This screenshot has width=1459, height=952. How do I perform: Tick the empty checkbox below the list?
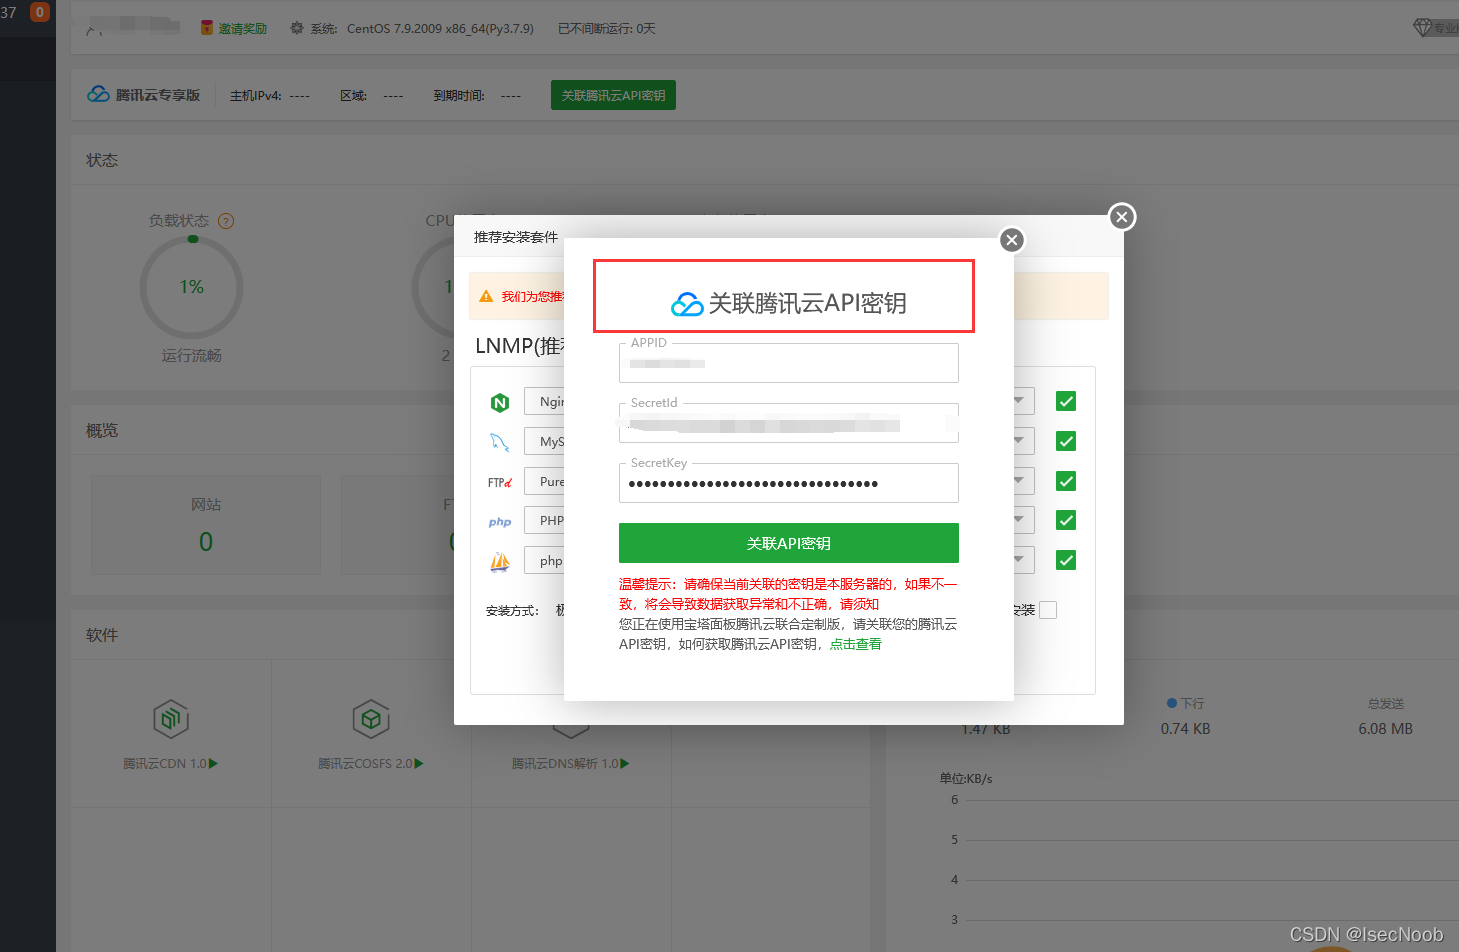[x=1048, y=610]
